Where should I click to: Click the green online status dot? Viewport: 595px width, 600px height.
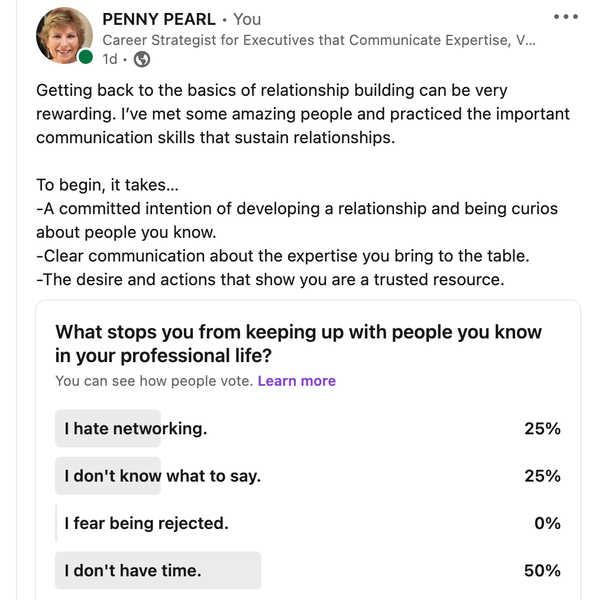pyautogui.click(x=86, y=57)
